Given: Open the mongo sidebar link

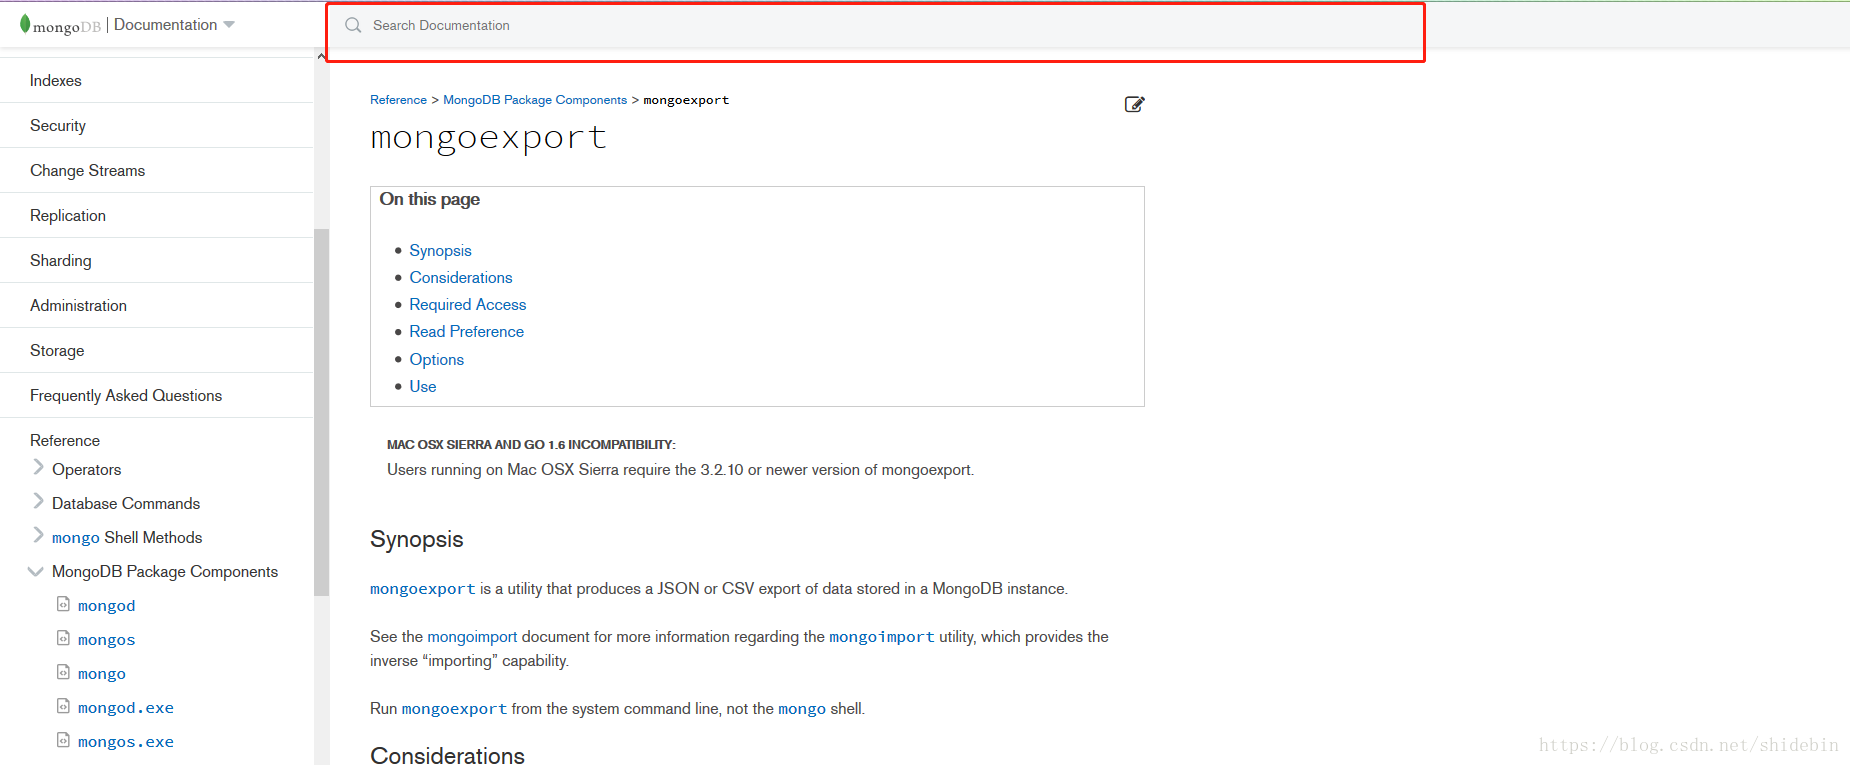Looking at the screenshot, I should (x=102, y=674).
